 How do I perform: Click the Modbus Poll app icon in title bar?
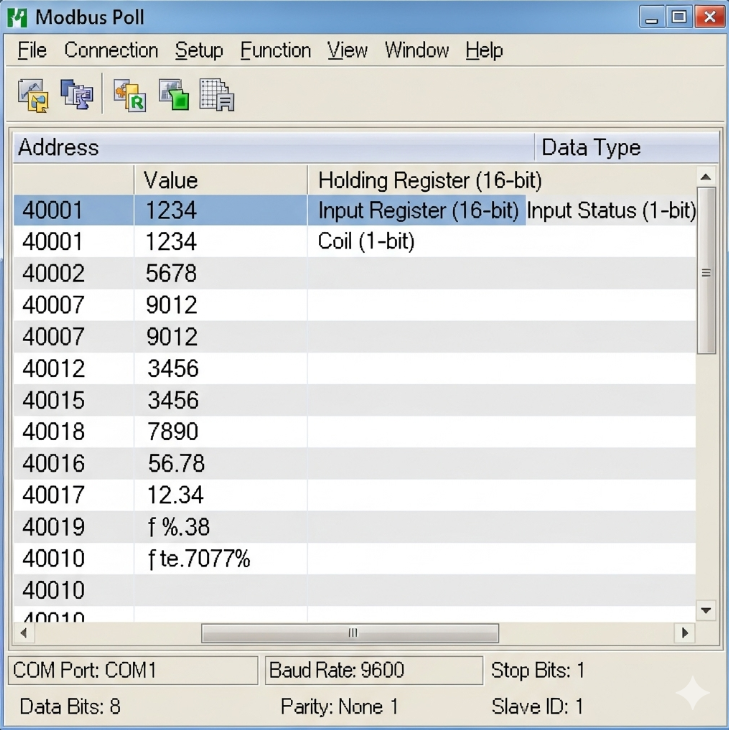tap(17, 18)
